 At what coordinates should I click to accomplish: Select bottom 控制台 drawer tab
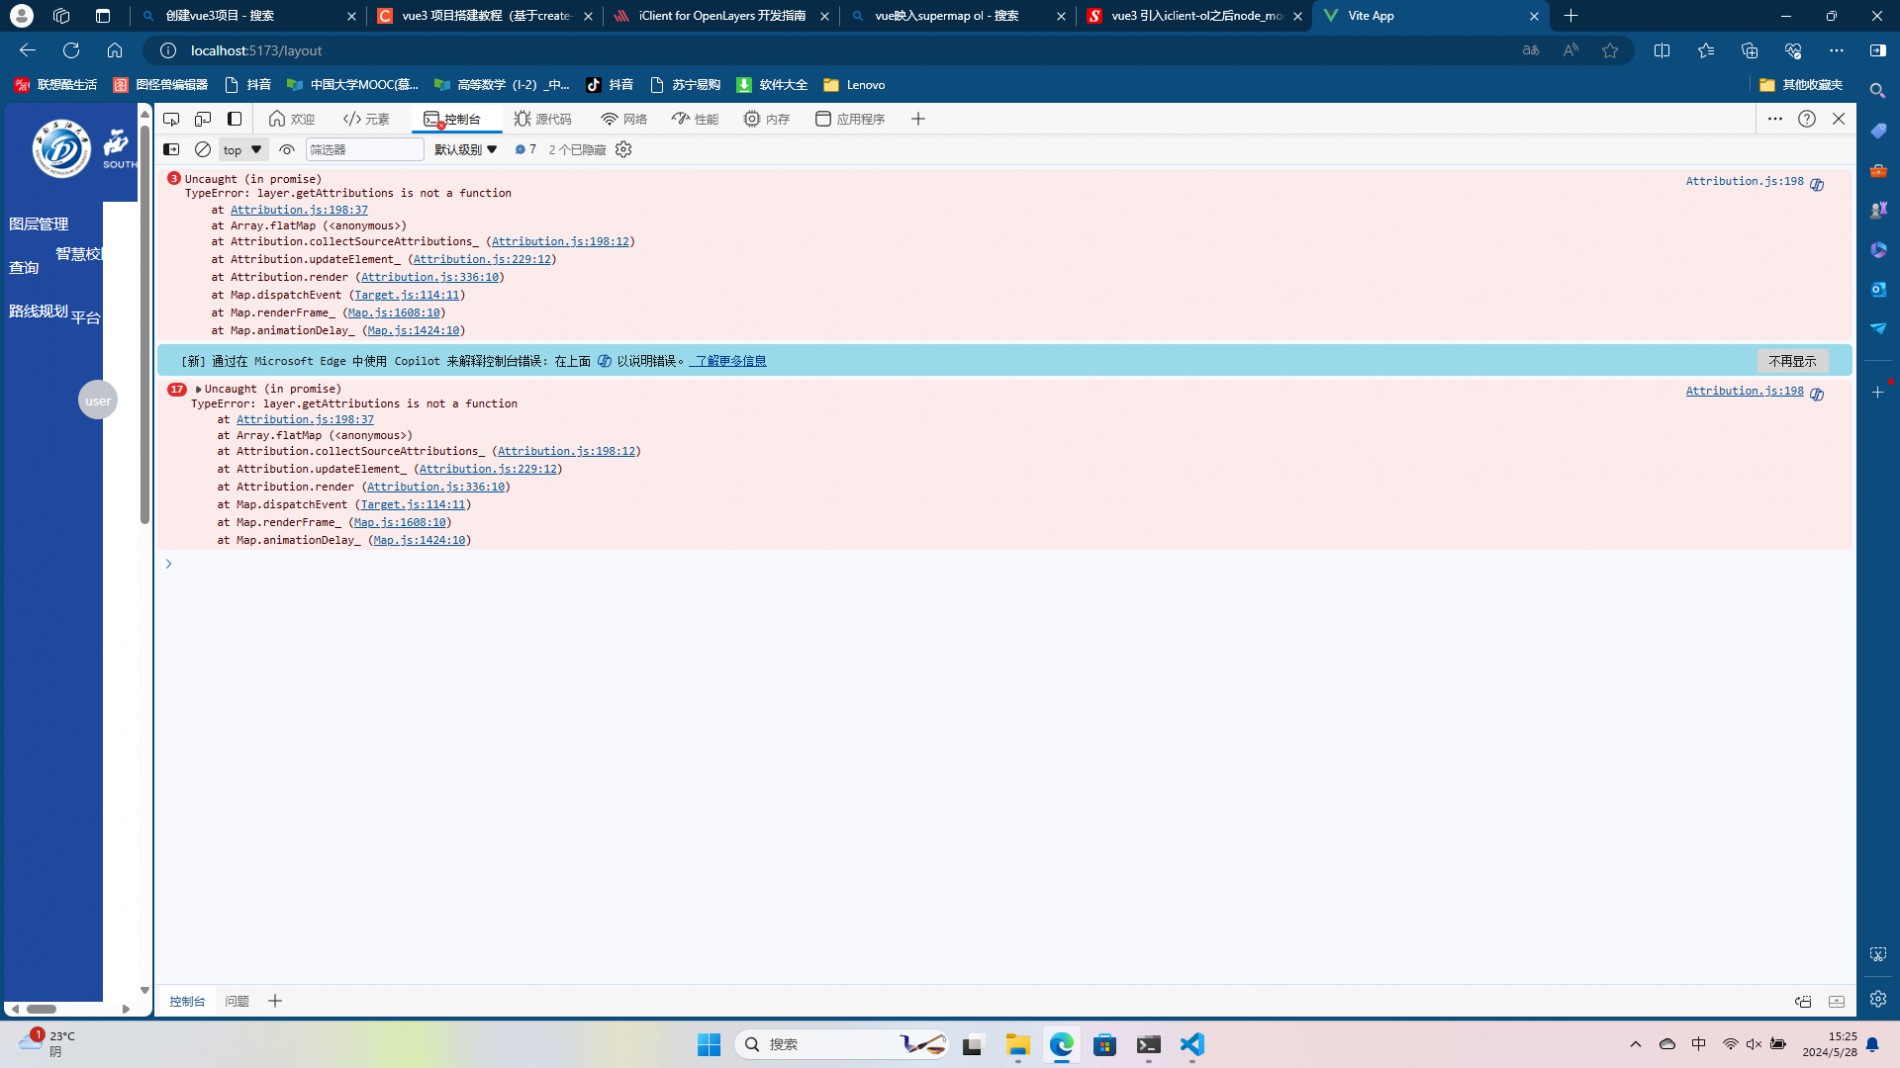click(x=187, y=1001)
